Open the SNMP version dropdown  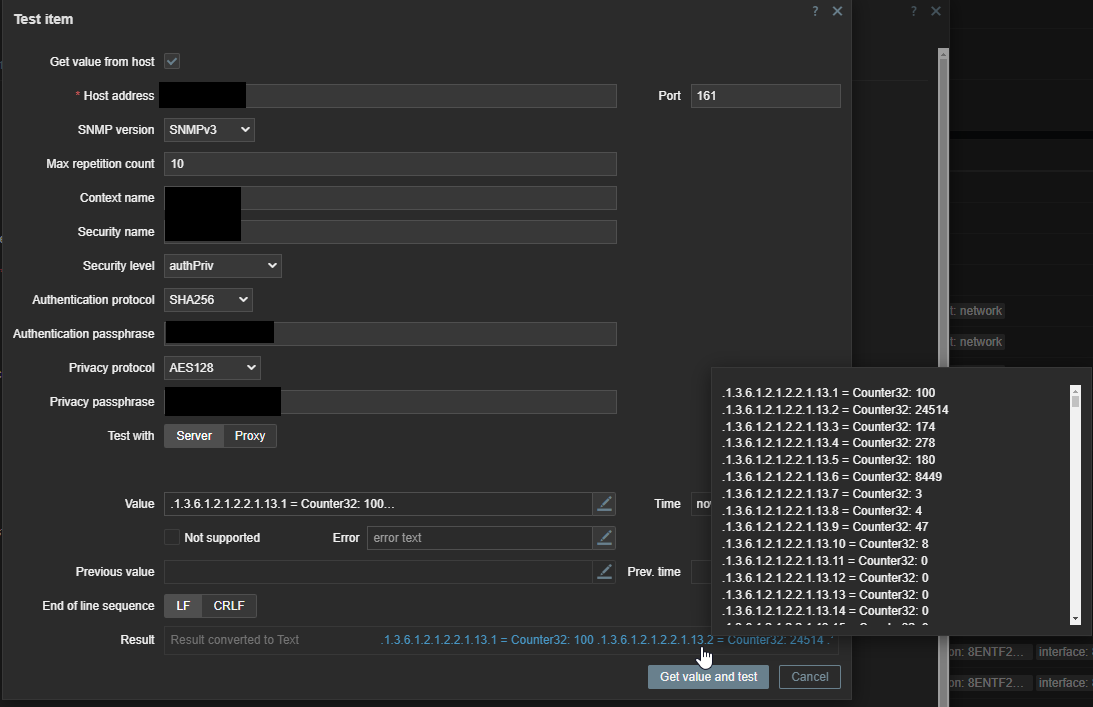click(x=209, y=130)
